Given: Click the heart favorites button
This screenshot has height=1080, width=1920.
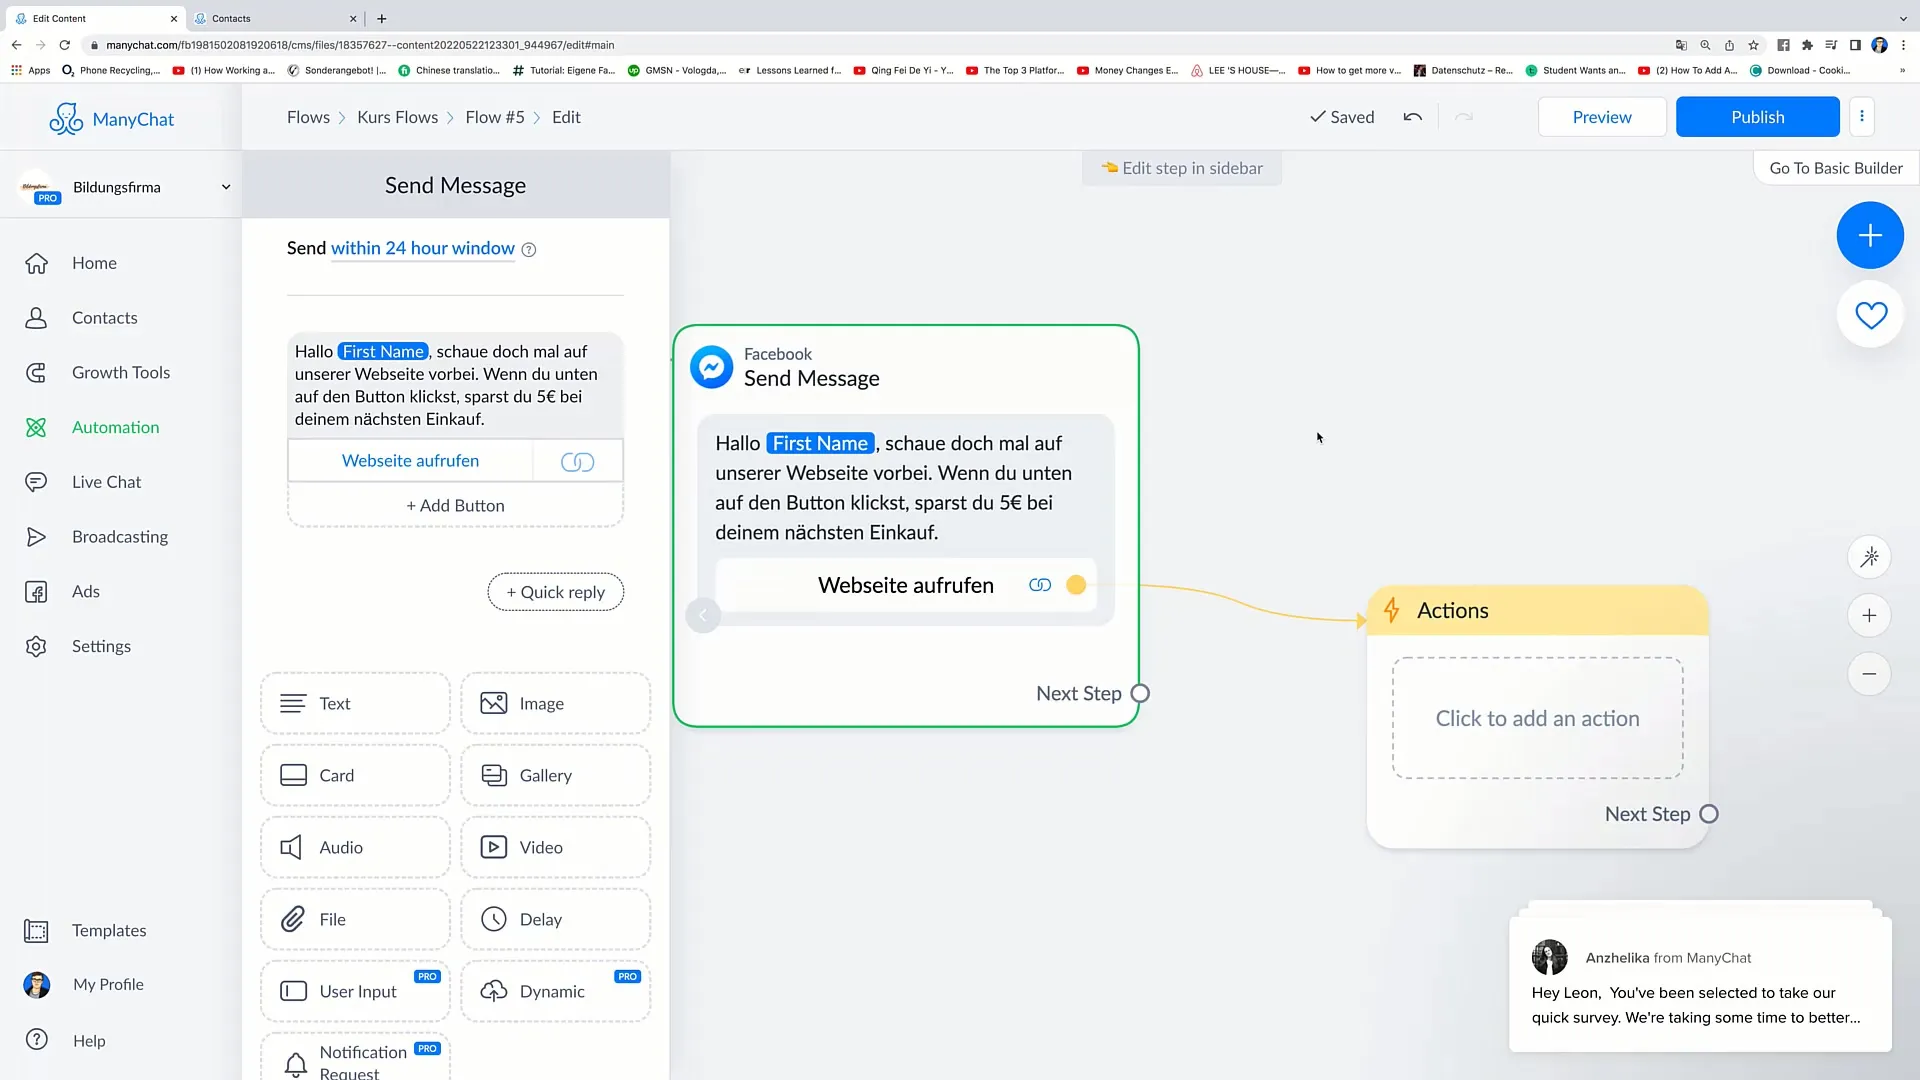Looking at the screenshot, I should [x=1870, y=315].
